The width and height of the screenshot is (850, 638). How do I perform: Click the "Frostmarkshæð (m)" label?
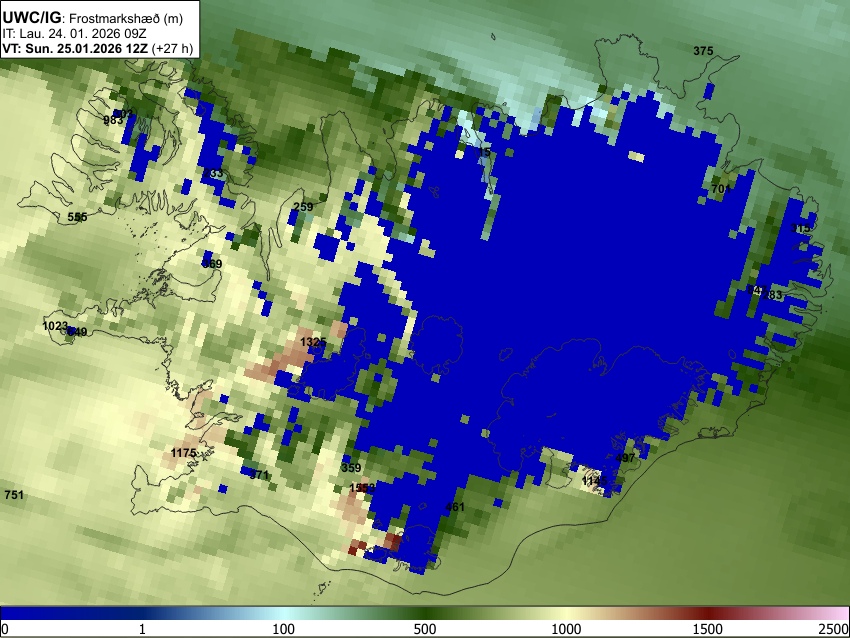[x=126, y=18]
